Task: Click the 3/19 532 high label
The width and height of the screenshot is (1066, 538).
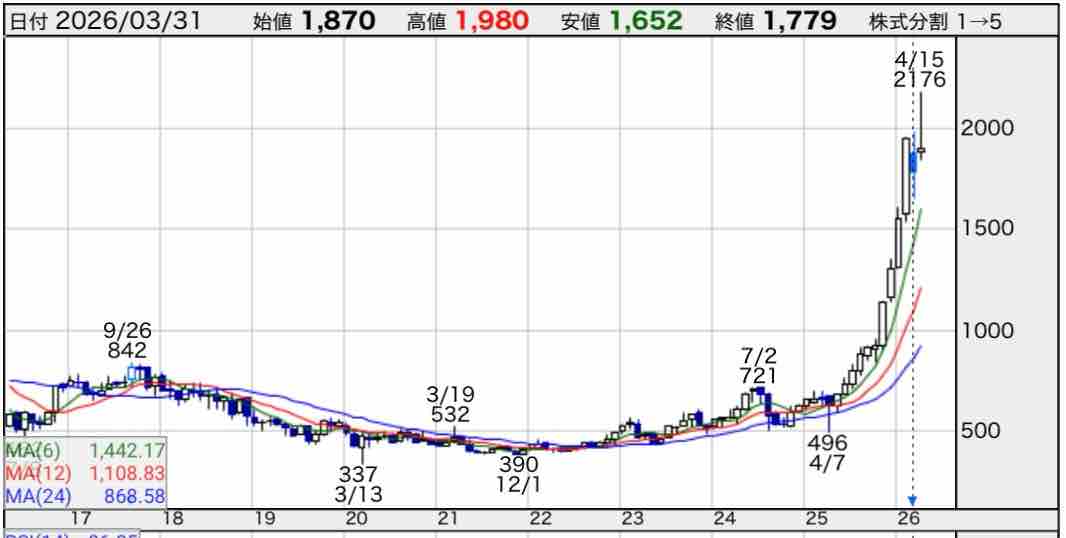Action: 450,403
